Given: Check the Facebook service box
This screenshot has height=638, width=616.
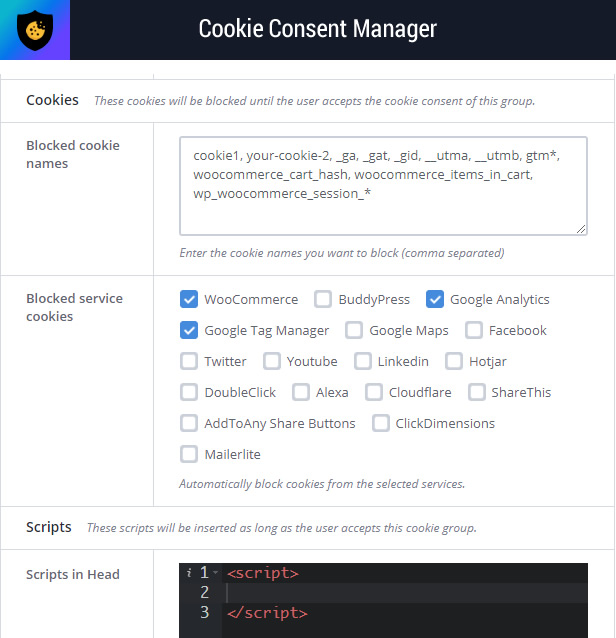Looking at the screenshot, I should pyautogui.click(x=474, y=330).
